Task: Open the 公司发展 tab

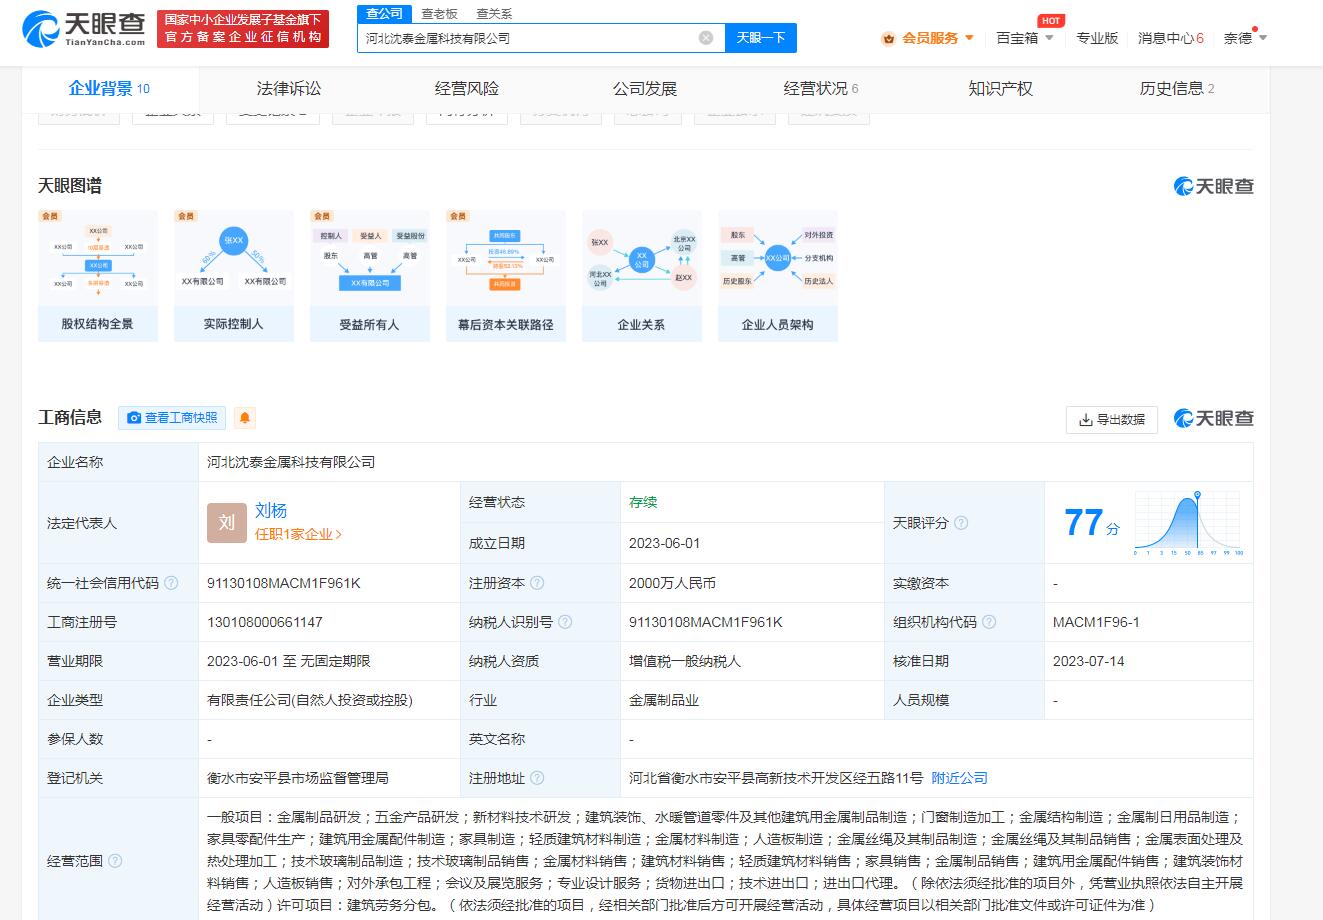Action: click(x=645, y=88)
